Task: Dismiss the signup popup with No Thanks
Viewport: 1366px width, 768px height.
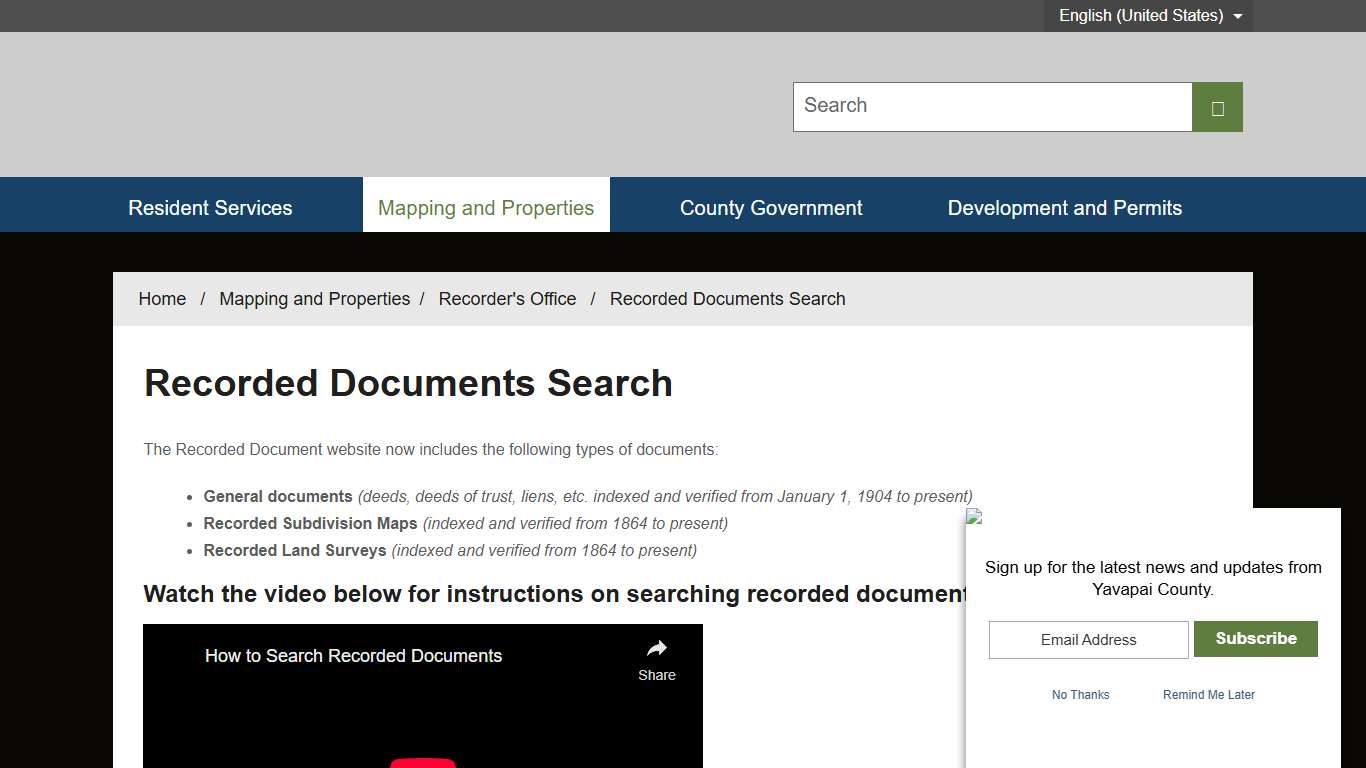Action: click(x=1080, y=694)
